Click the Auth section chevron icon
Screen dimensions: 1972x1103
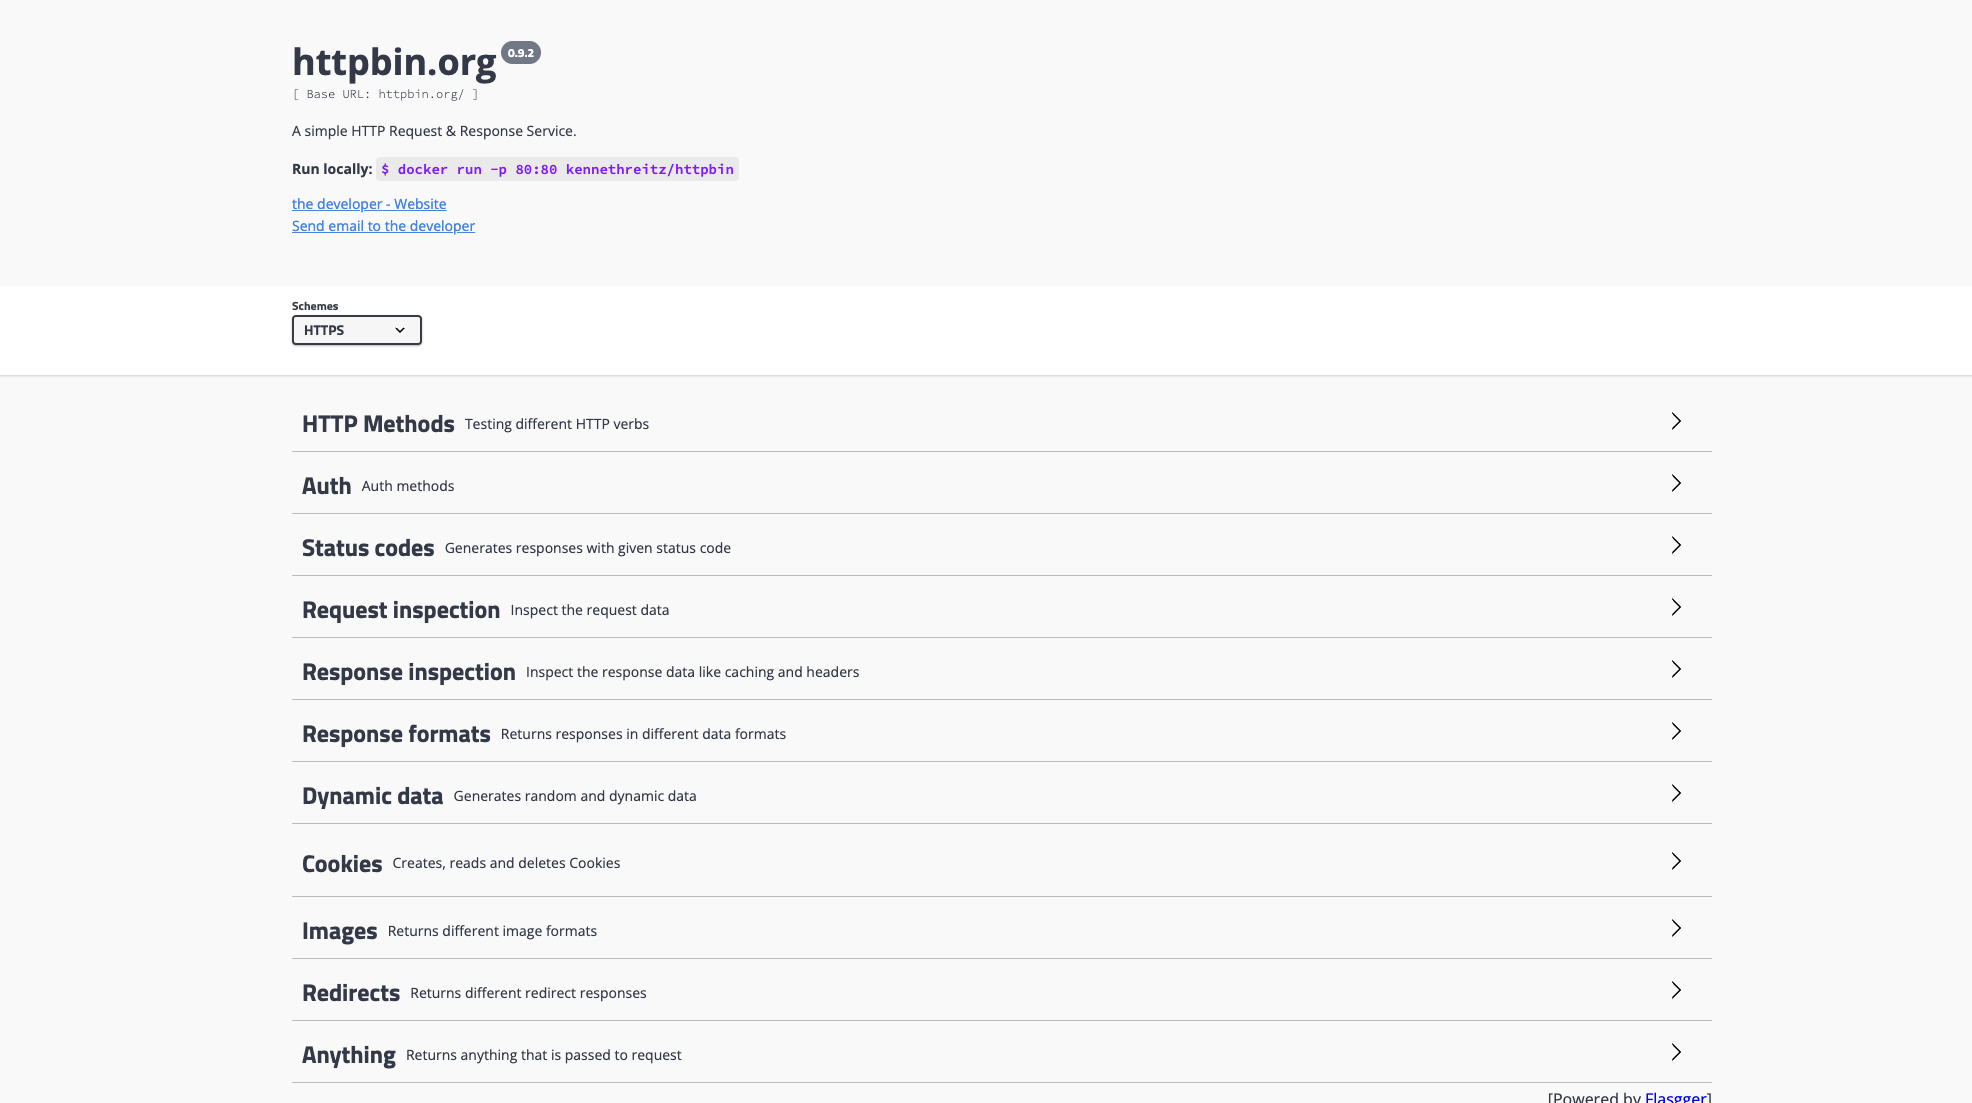1676,484
